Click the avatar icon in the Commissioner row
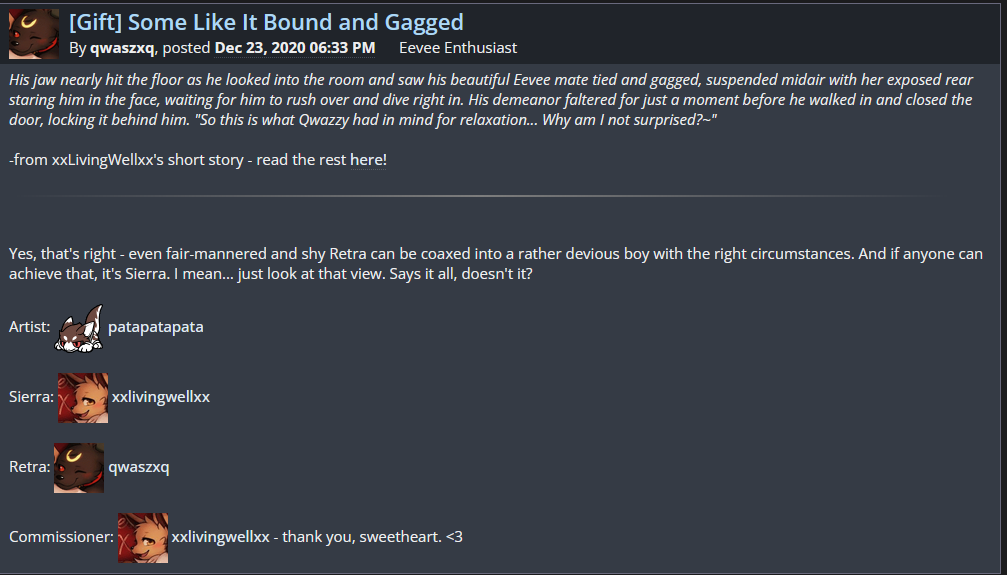This screenshot has height=575, width=1007. [143, 537]
